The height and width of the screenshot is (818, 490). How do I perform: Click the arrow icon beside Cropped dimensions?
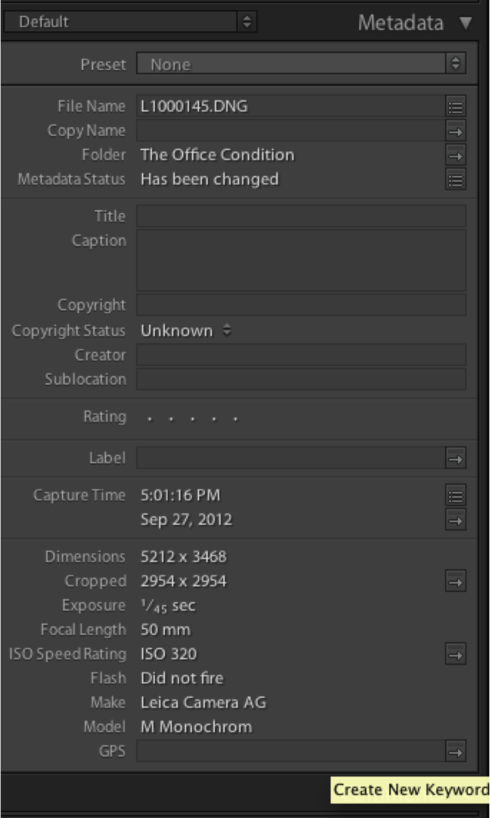[x=456, y=581]
